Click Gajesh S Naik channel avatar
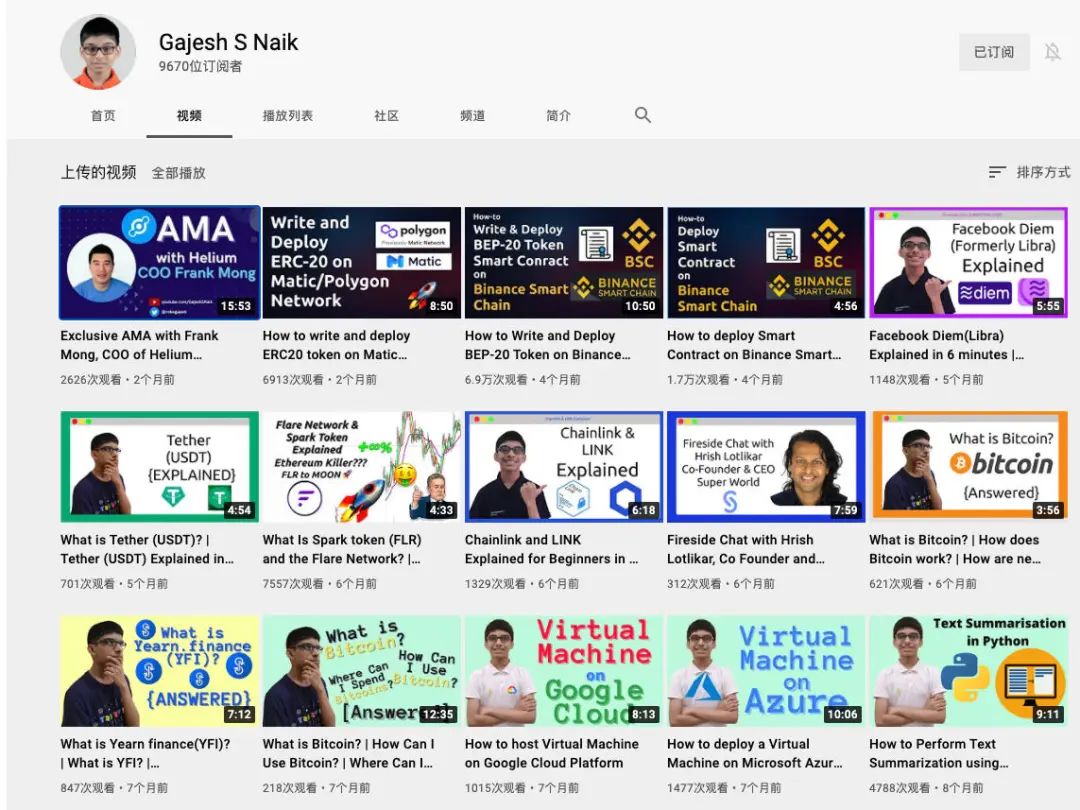 pyautogui.click(x=98, y=52)
